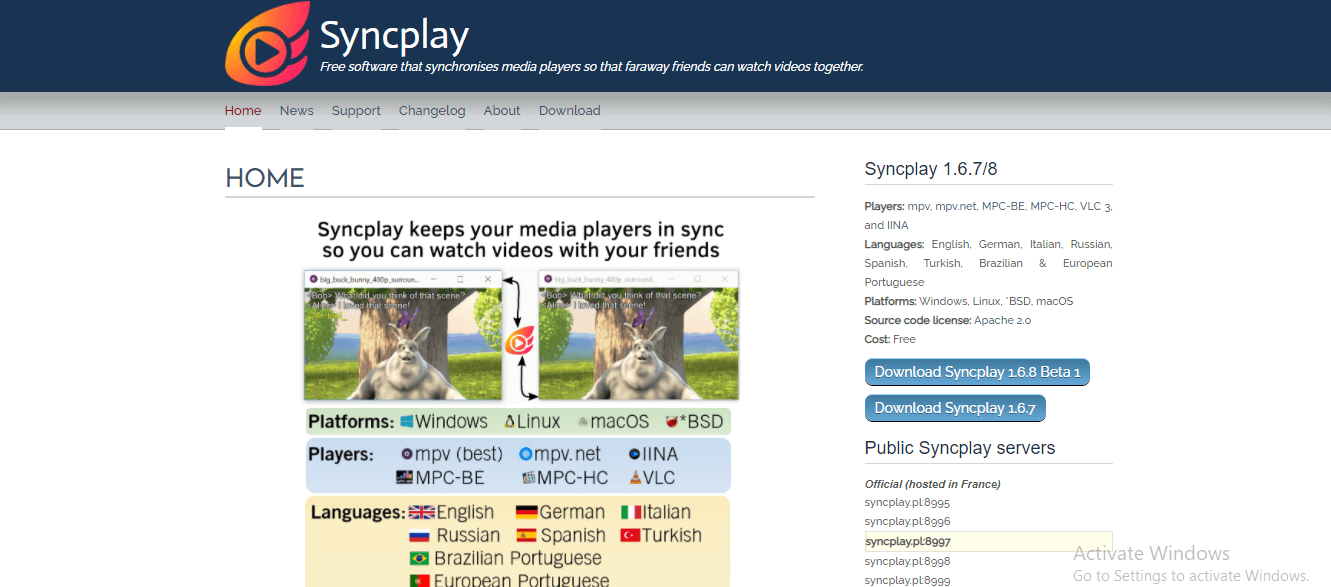Open the Home navigation tab
The width and height of the screenshot is (1331, 587).
243,111
